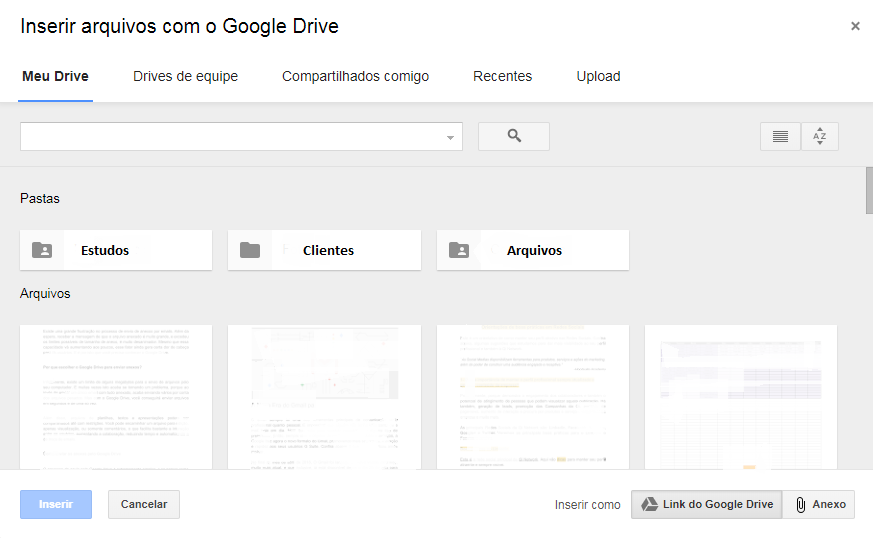
Task: Open the Estudos folder
Action: click(x=116, y=250)
